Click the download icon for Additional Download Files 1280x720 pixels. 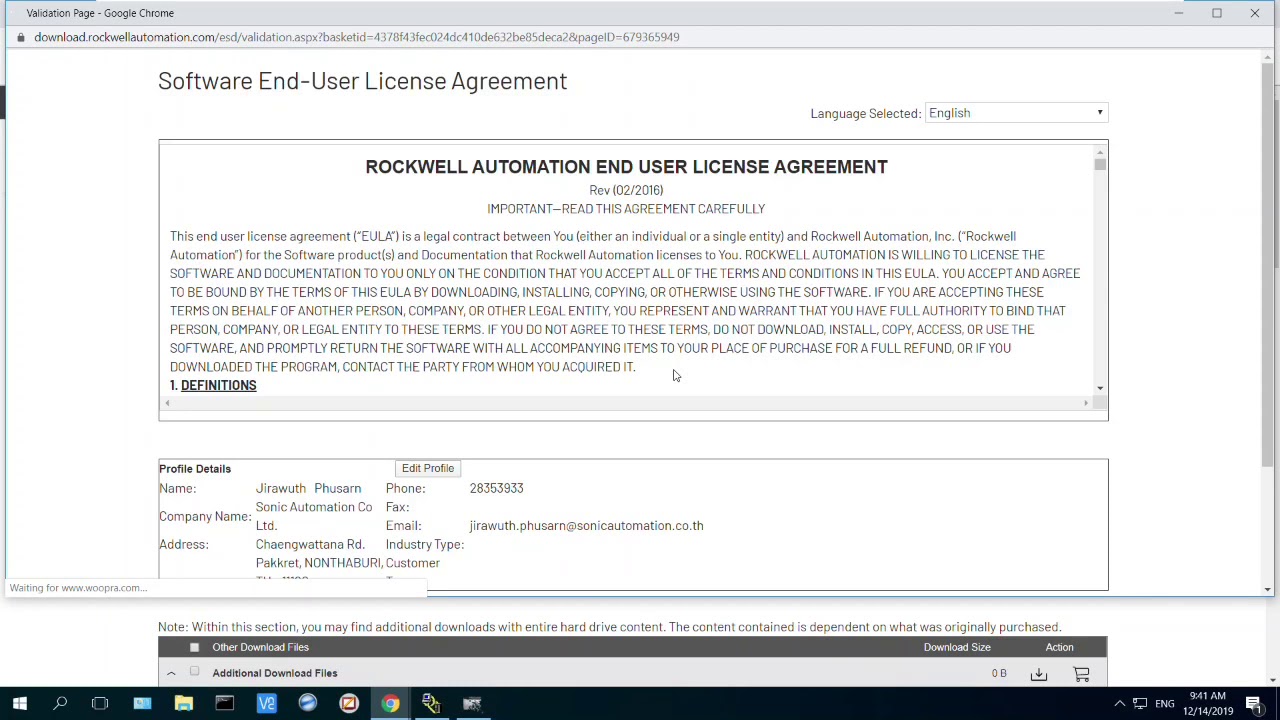click(1039, 675)
